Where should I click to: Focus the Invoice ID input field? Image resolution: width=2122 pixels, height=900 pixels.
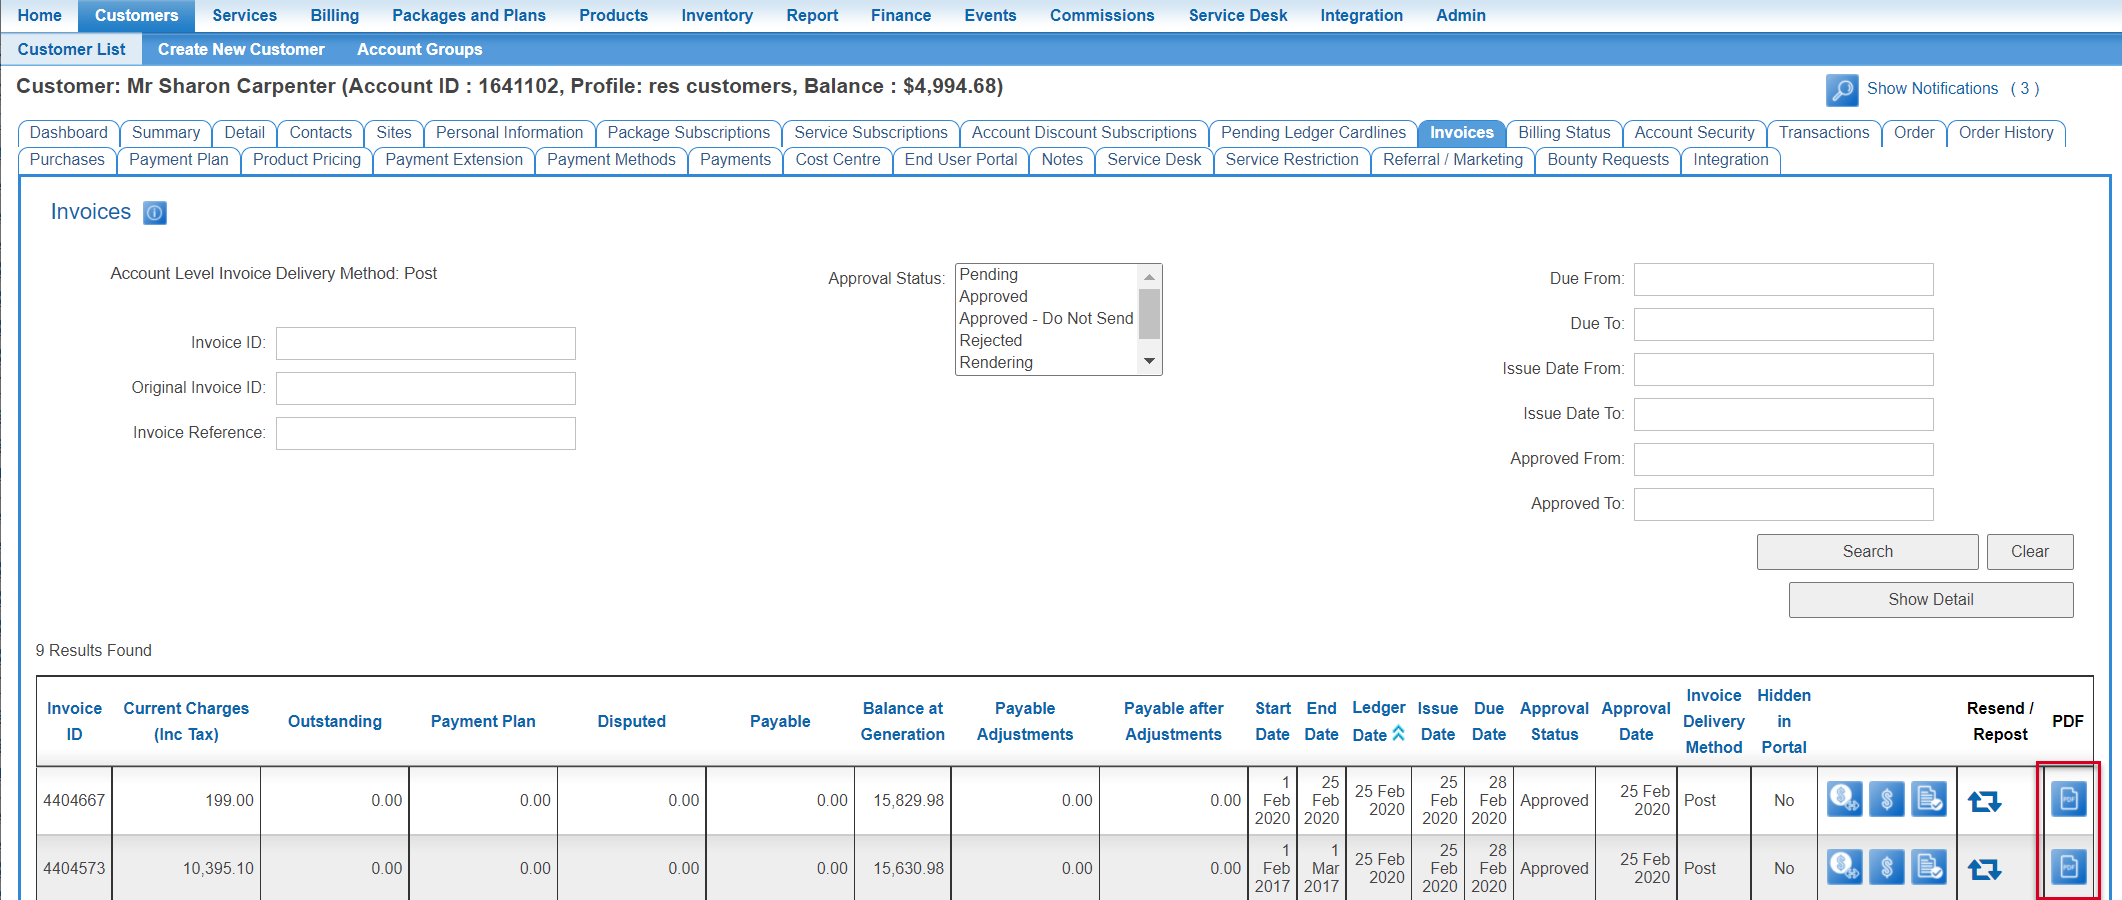(x=425, y=343)
